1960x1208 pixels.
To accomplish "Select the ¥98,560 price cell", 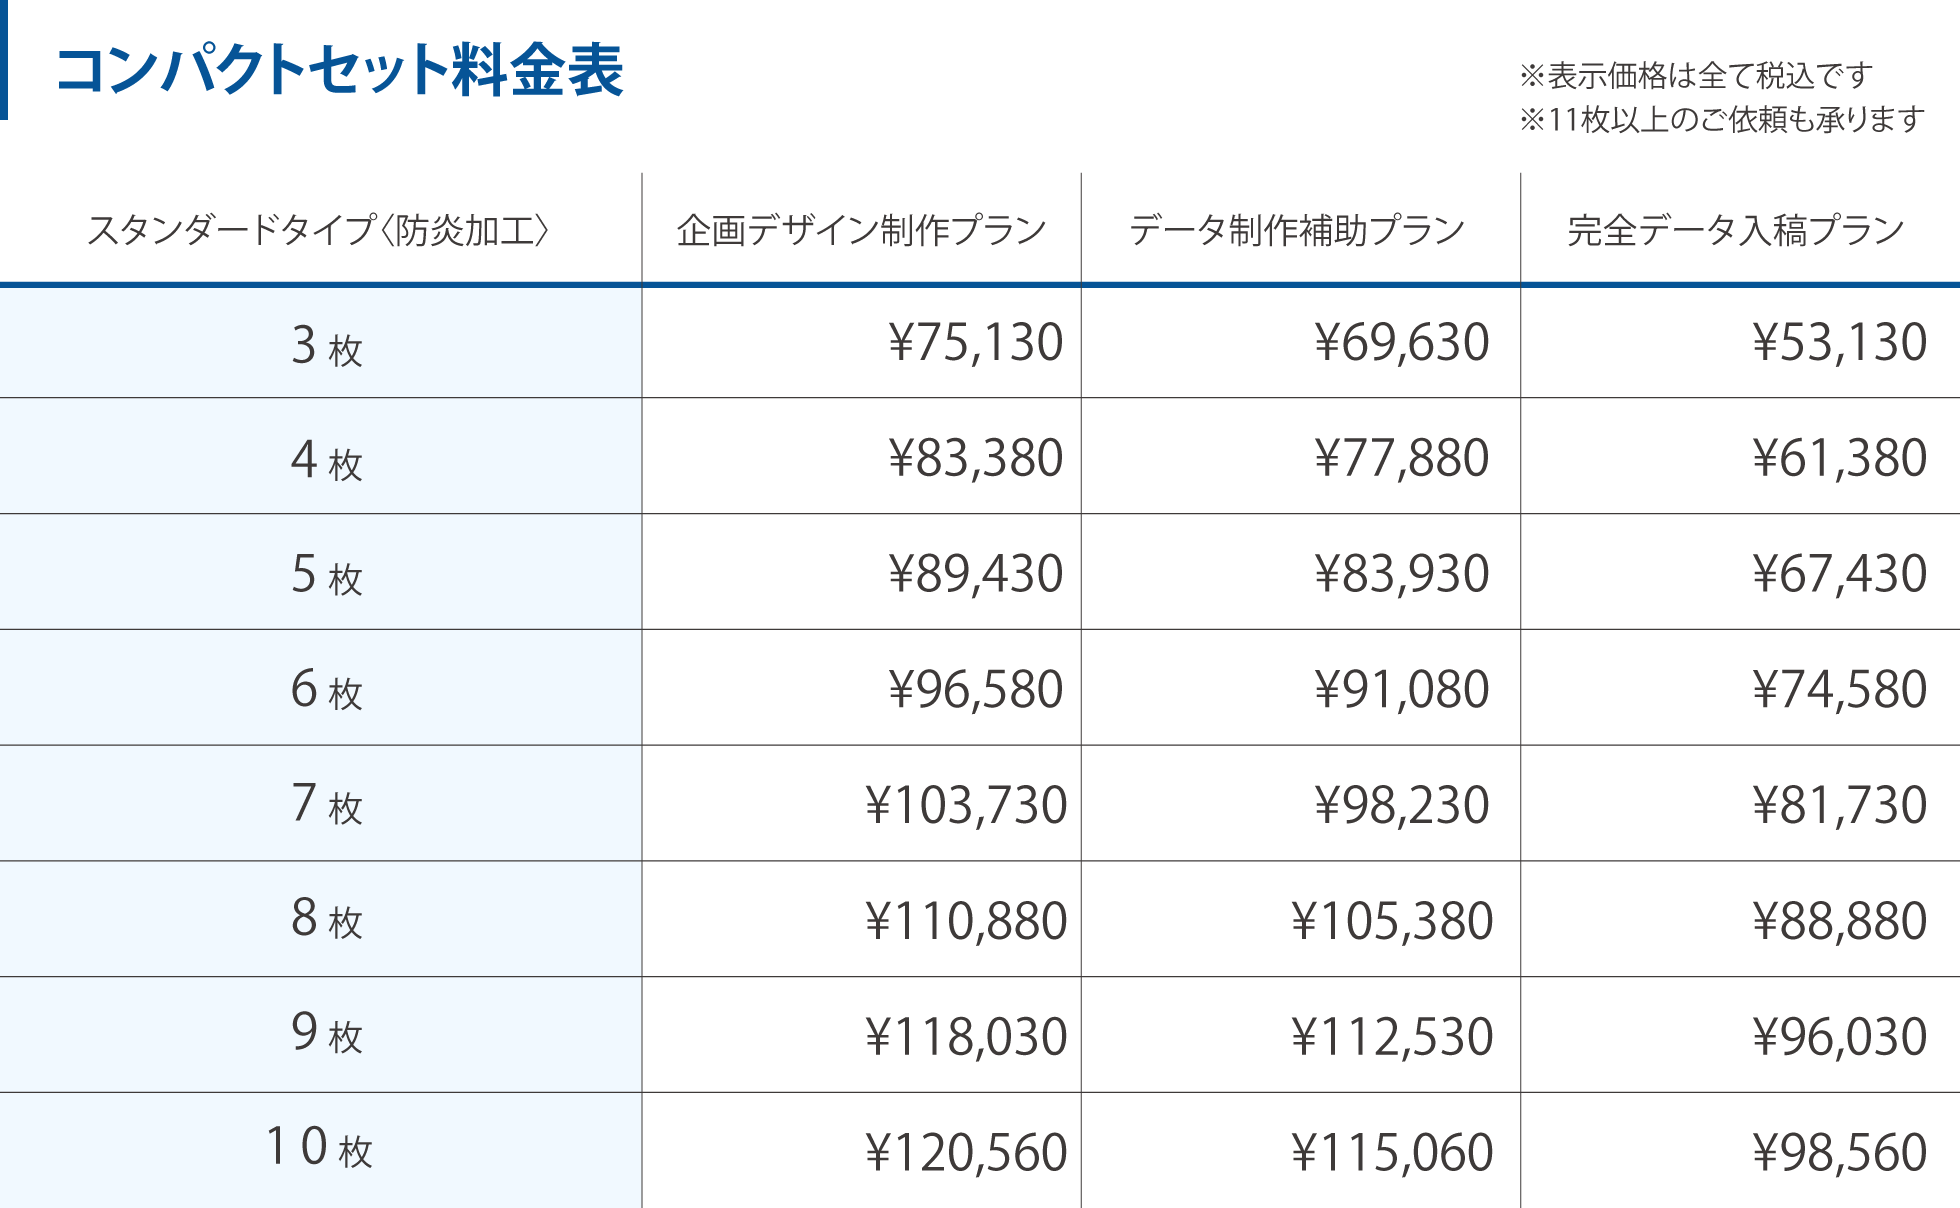I will 1839,1152.
